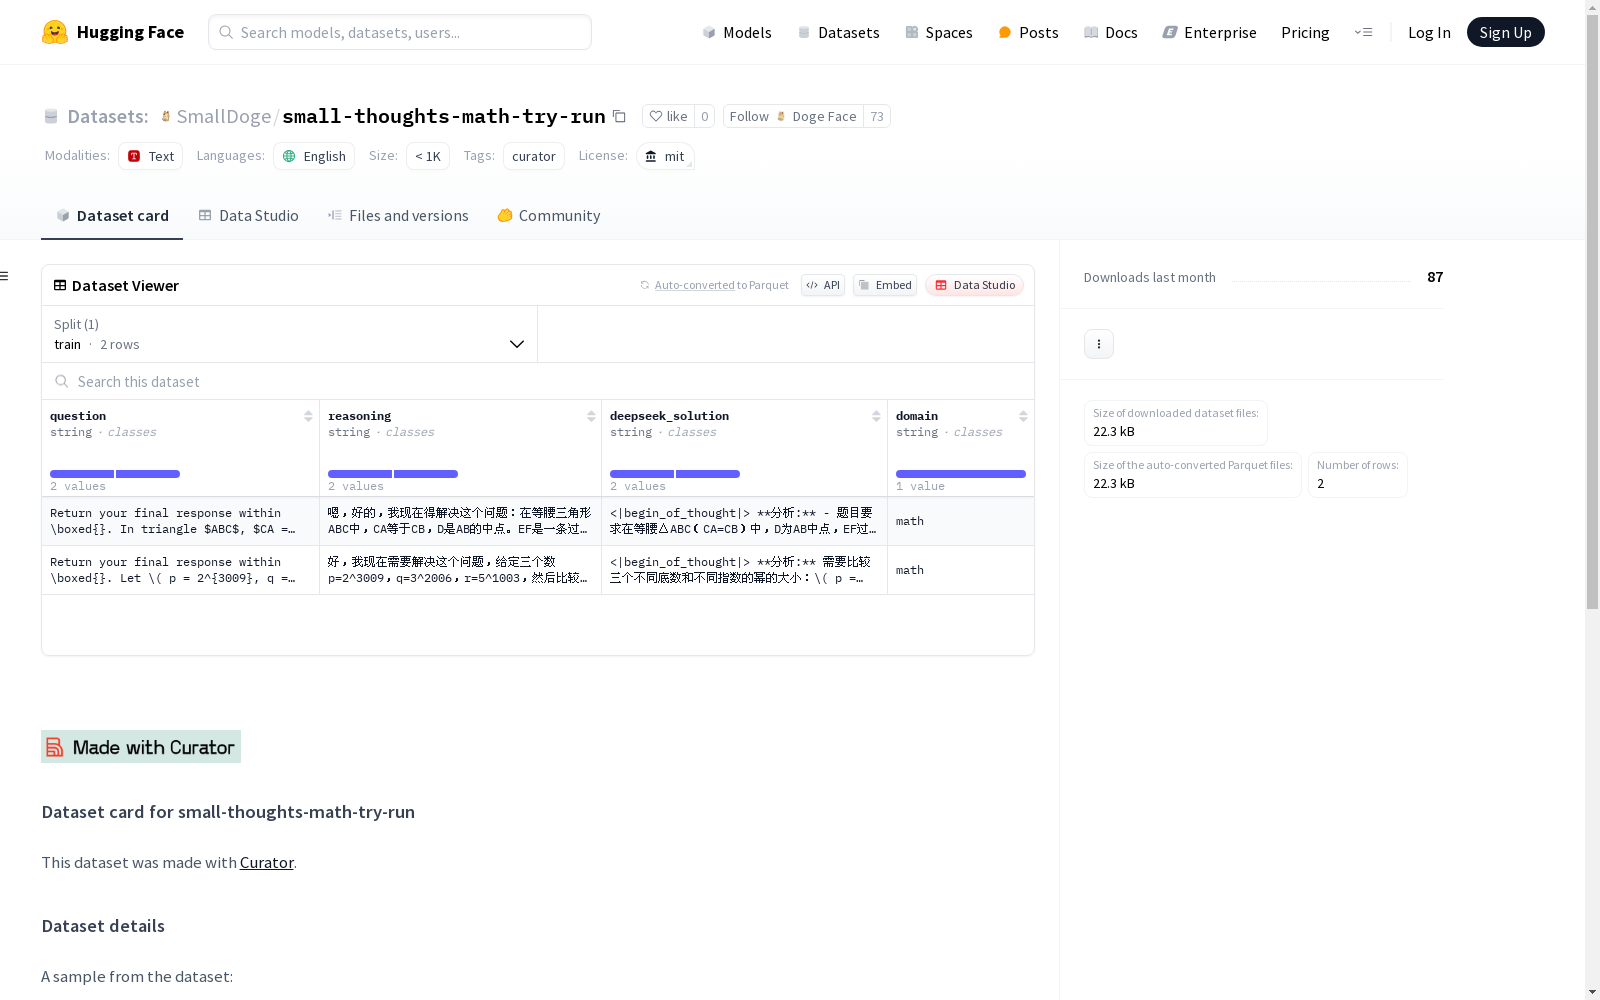Select the curator tag

point(534,156)
